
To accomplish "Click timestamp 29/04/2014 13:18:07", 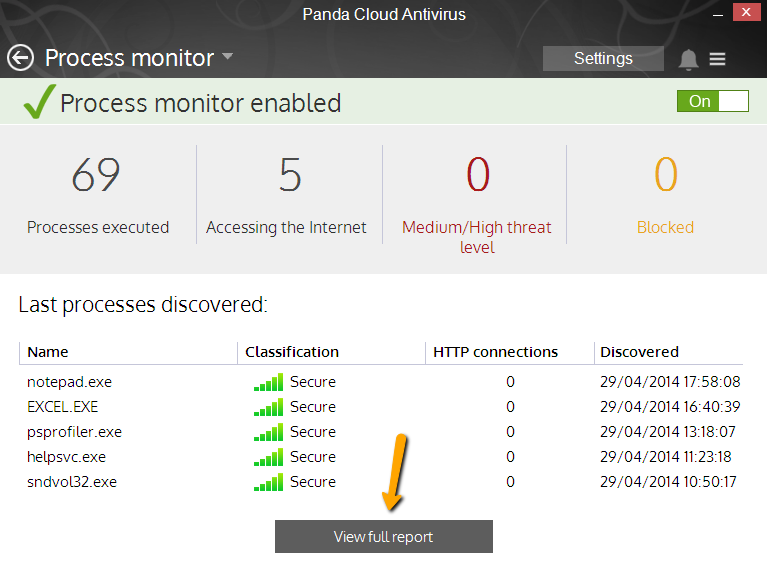I will (668, 432).
